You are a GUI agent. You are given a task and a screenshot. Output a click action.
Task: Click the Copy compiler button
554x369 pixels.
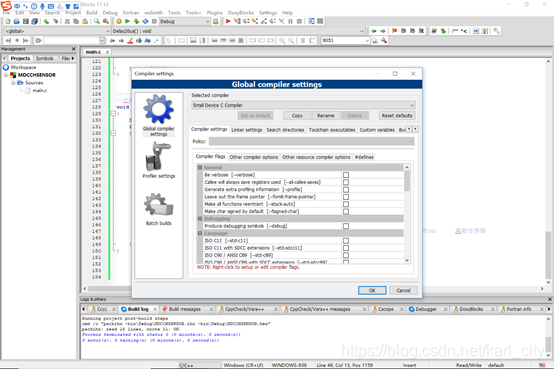click(x=297, y=116)
